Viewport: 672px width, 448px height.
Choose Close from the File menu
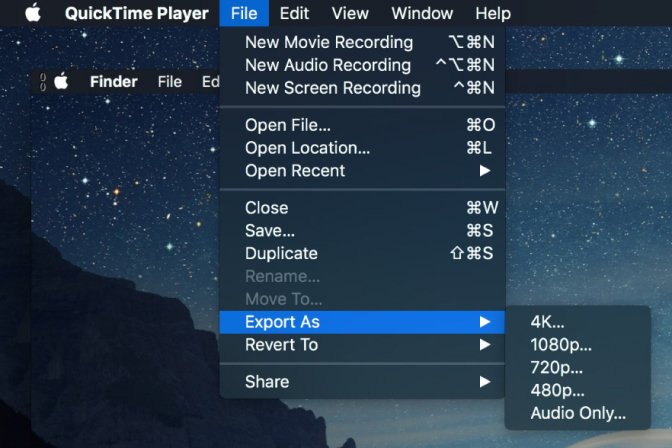[x=363, y=208]
